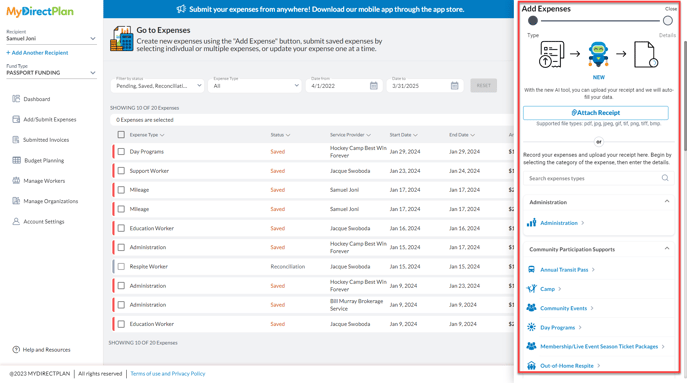The height and width of the screenshot is (383, 687).
Task: Click the receipt upload illustration icon
Action: tap(552, 54)
